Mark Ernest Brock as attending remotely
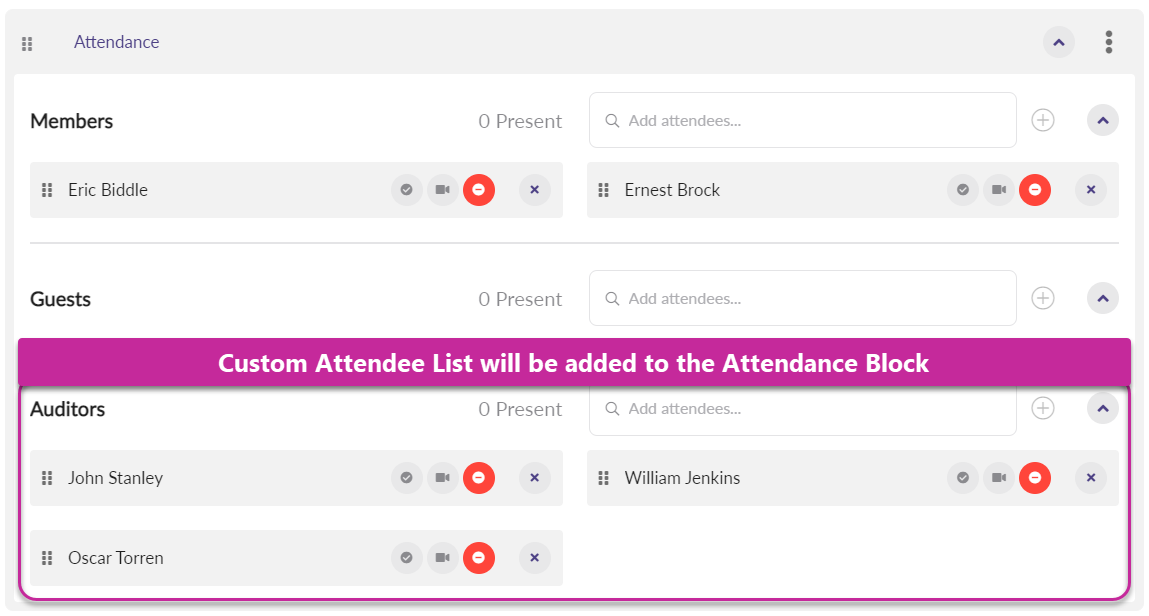1149x616 pixels. point(998,190)
